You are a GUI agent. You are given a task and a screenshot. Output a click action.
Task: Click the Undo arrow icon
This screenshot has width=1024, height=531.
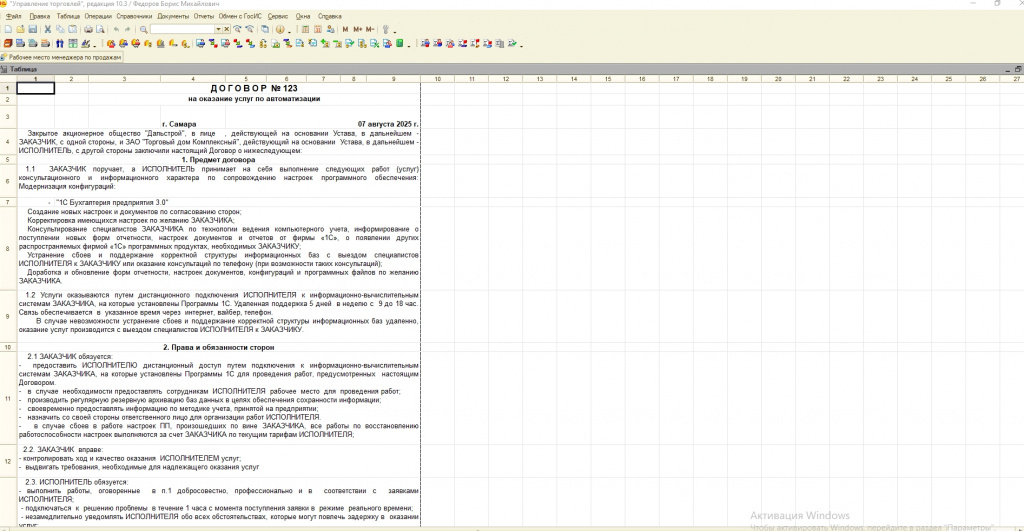pos(116,29)
